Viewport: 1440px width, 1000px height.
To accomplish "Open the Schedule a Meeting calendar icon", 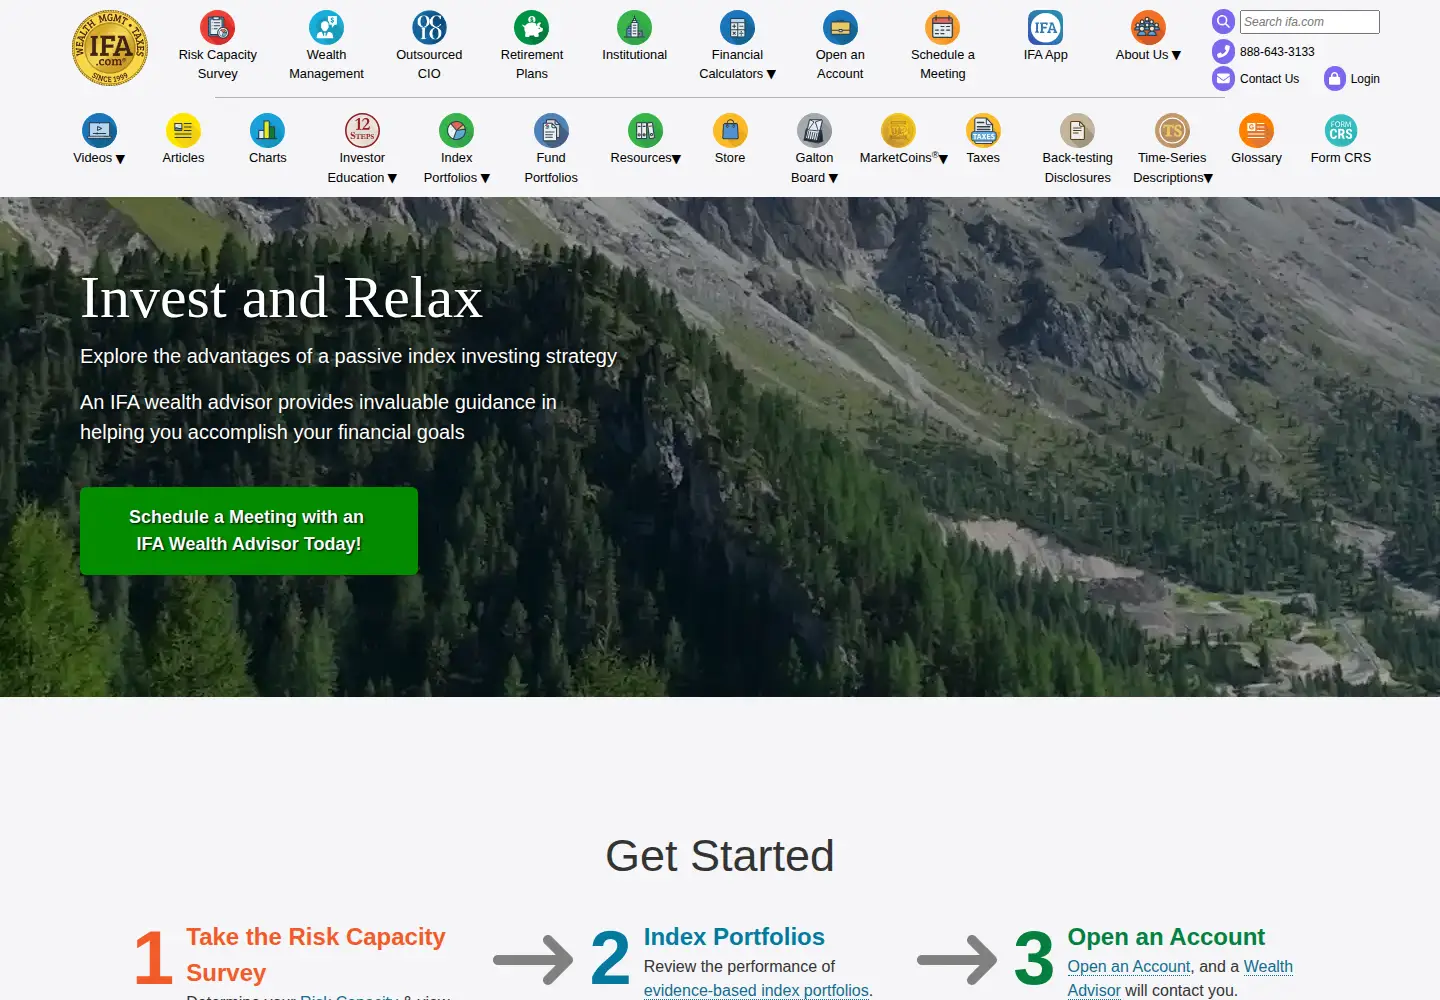I will pos(942,28).
